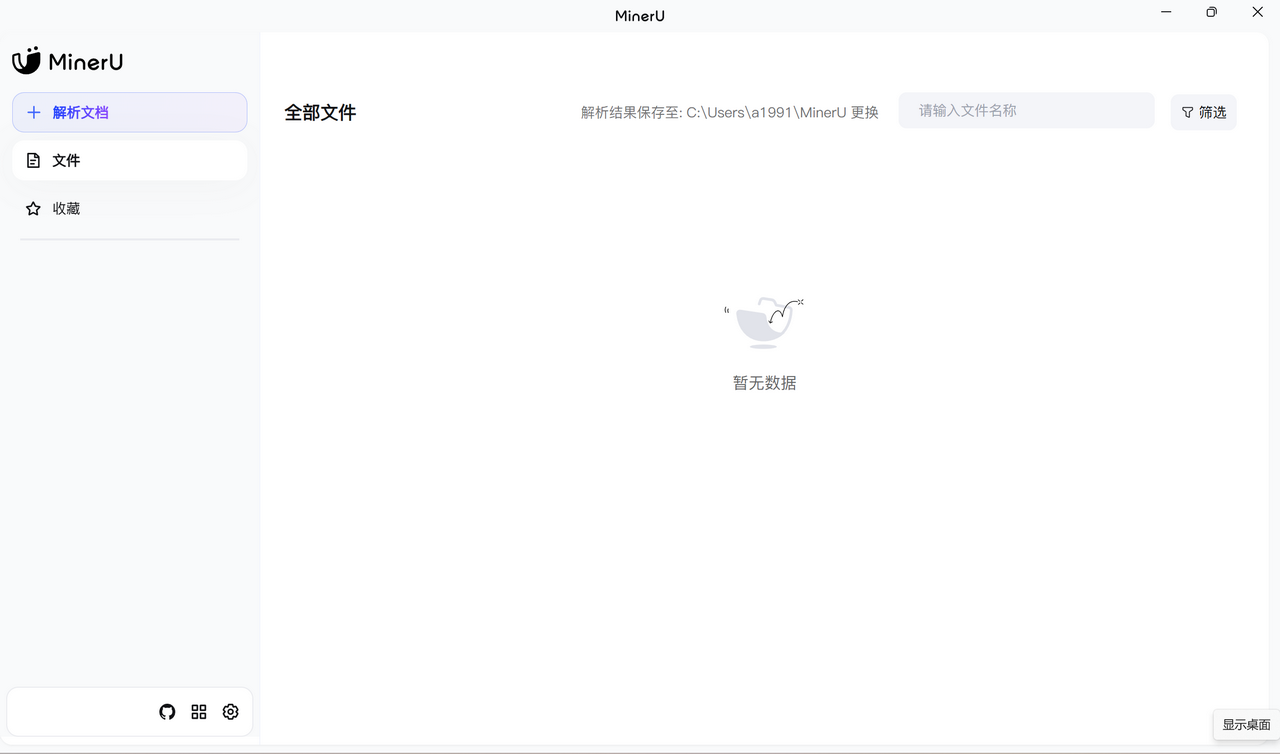This screenshot has width=1280, height=754.
Task: Select the document icon beside 文件
Action: [34, 160]
